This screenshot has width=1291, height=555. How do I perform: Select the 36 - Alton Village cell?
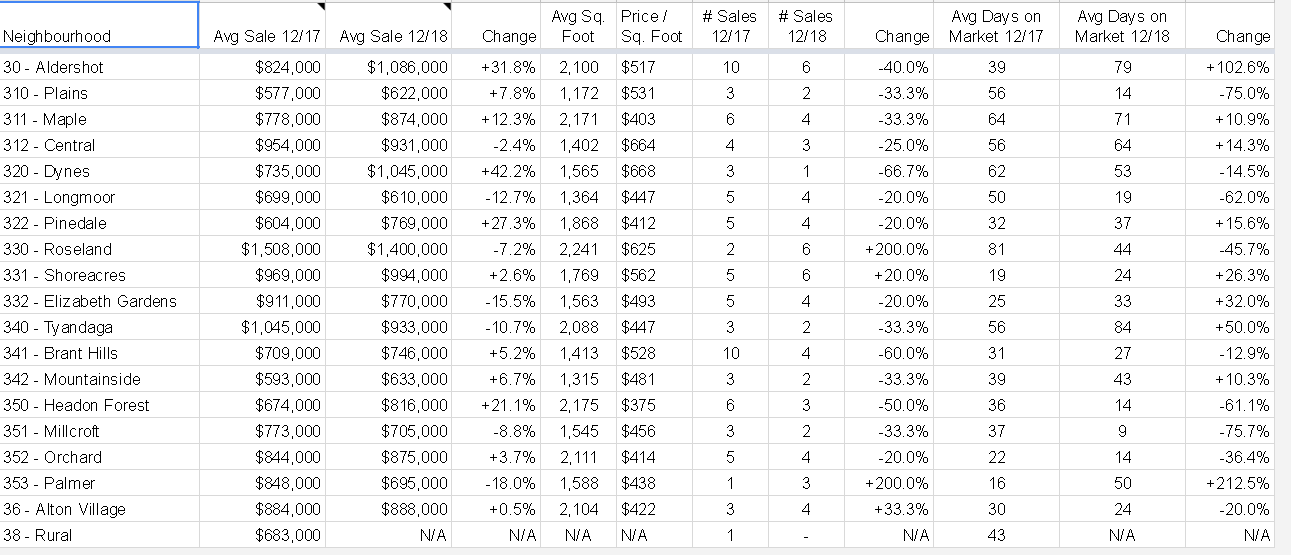tap(99, 509)
